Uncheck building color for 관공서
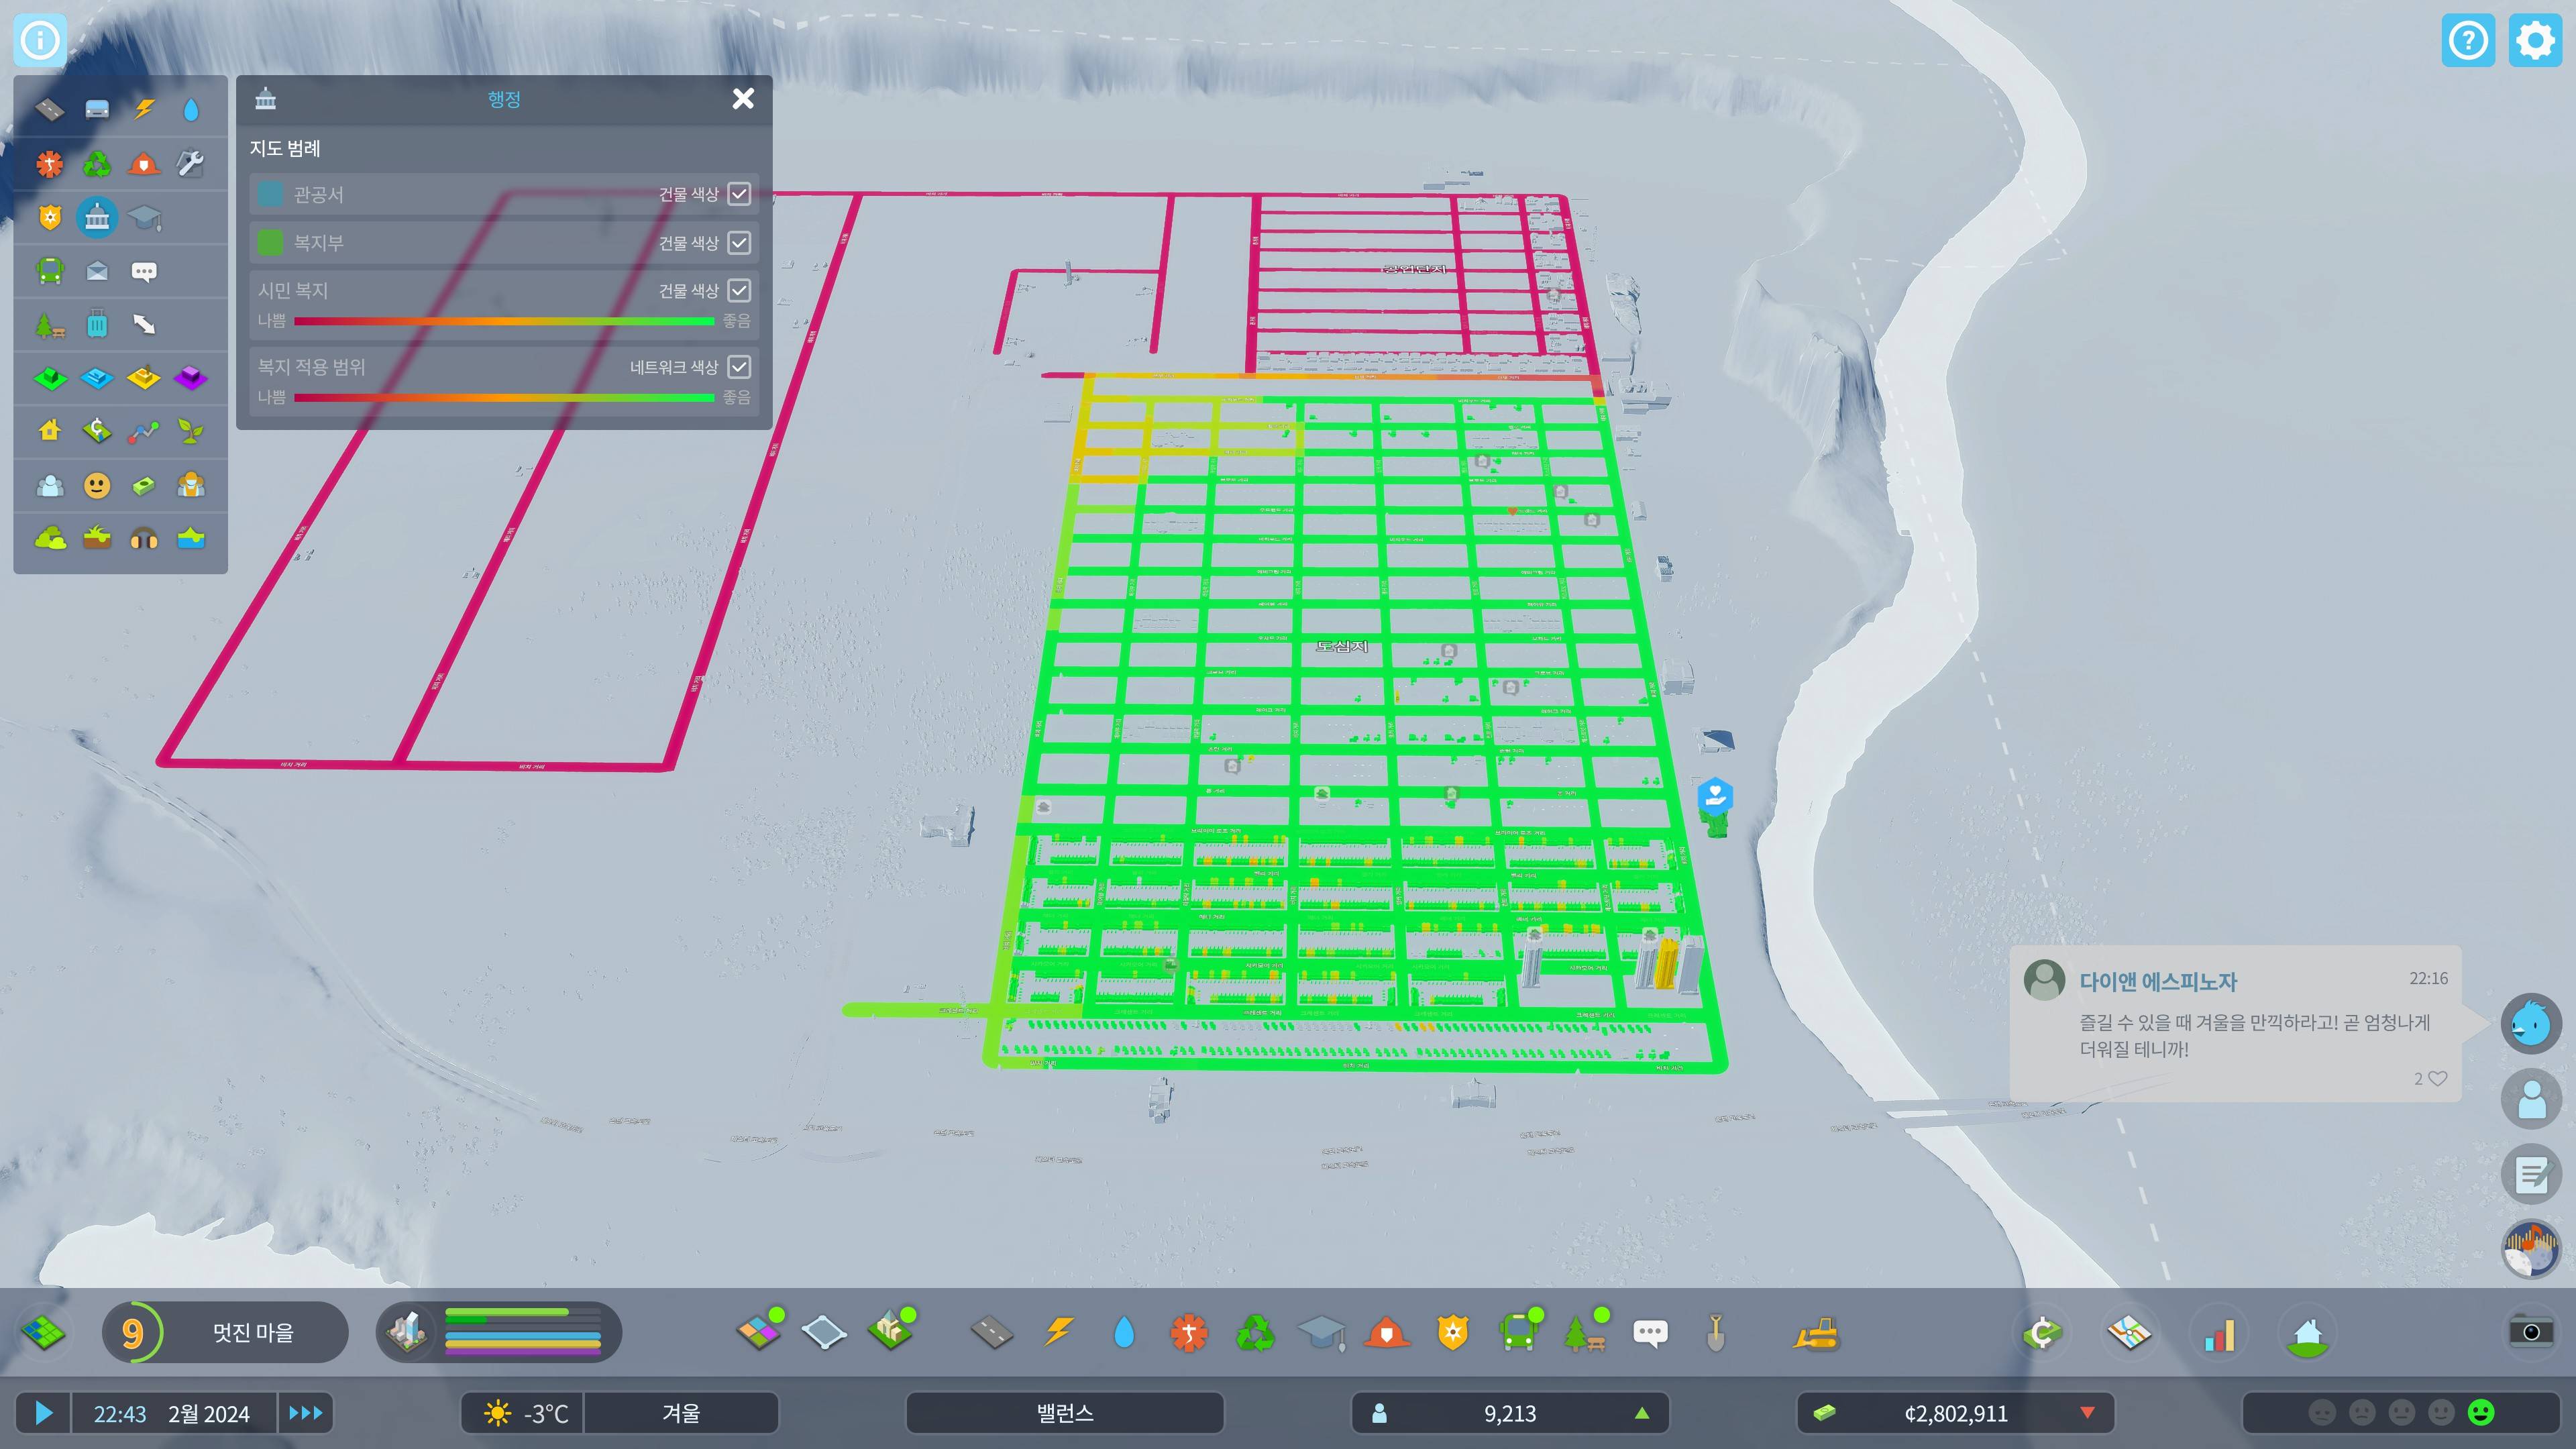Screen dimensions: 2576x1449 pos(739,194)
